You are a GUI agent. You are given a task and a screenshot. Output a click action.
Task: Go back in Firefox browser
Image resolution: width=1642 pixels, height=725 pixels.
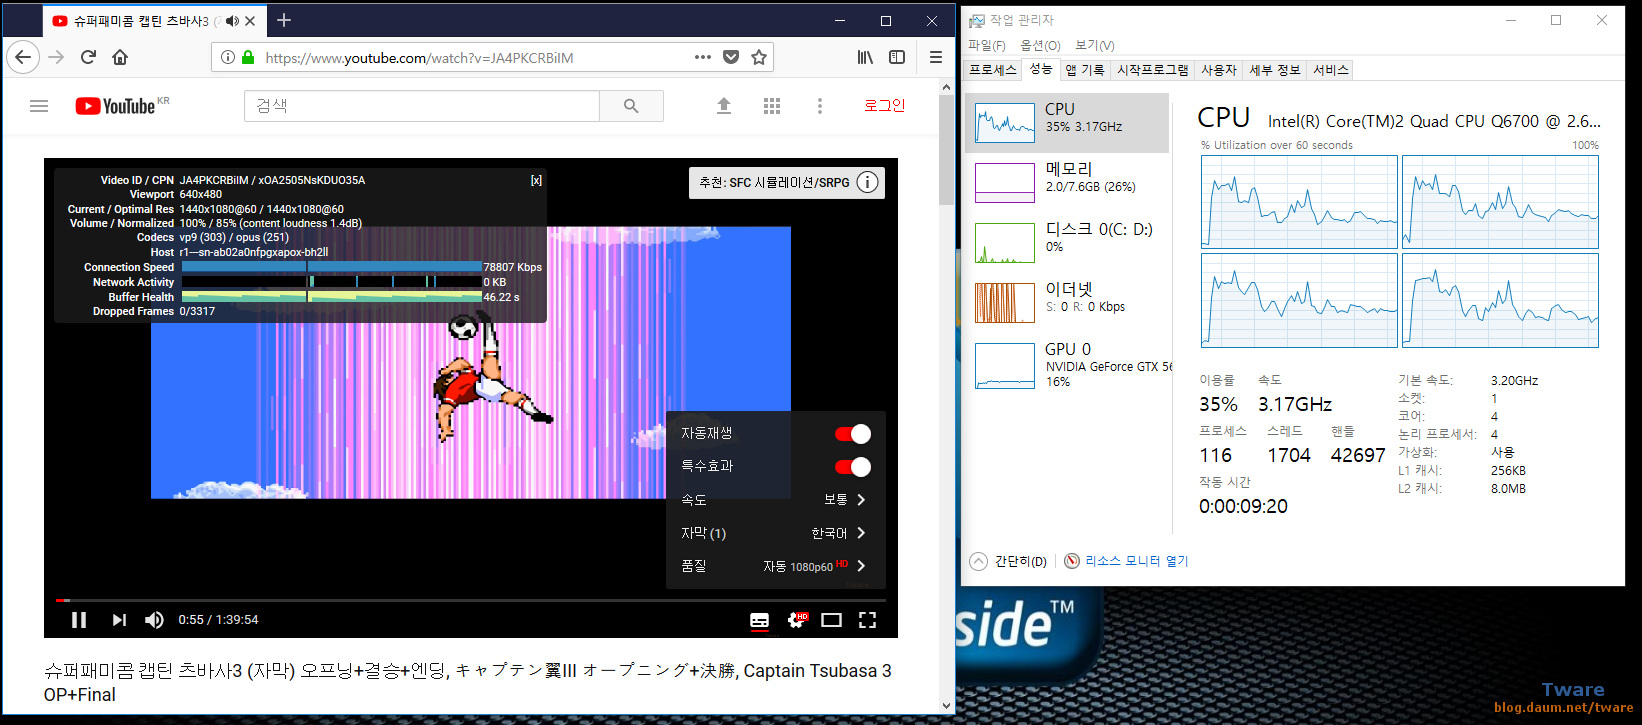23,57
